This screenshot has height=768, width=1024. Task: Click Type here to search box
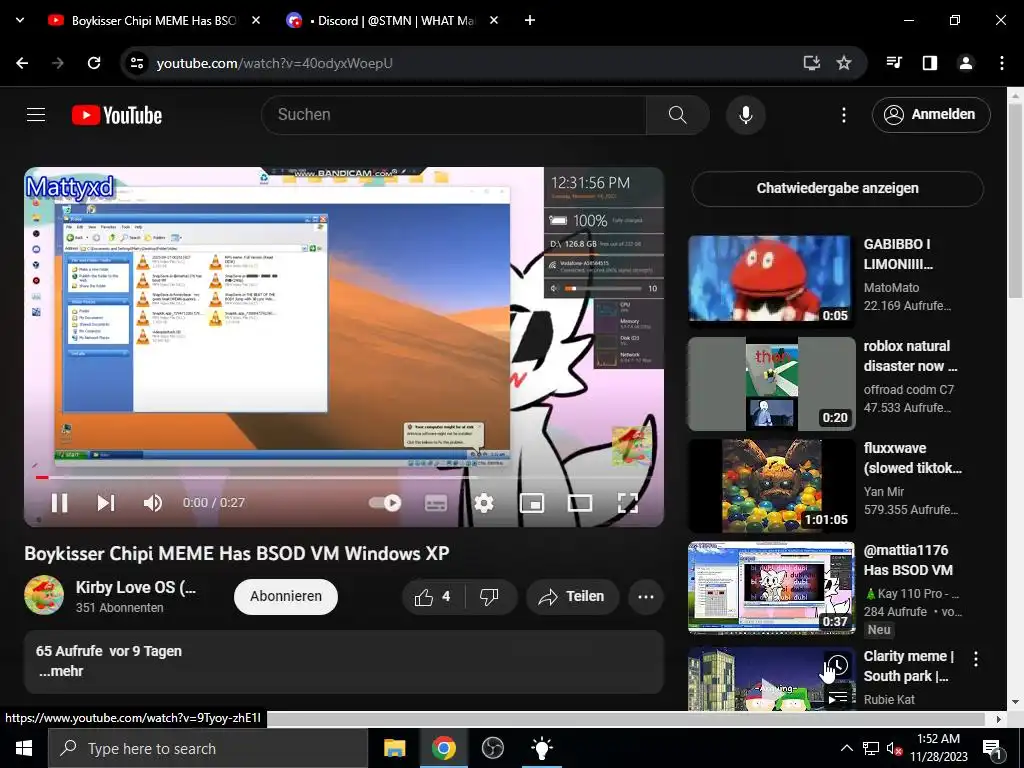pyautogui.click(x=208, y=748)
